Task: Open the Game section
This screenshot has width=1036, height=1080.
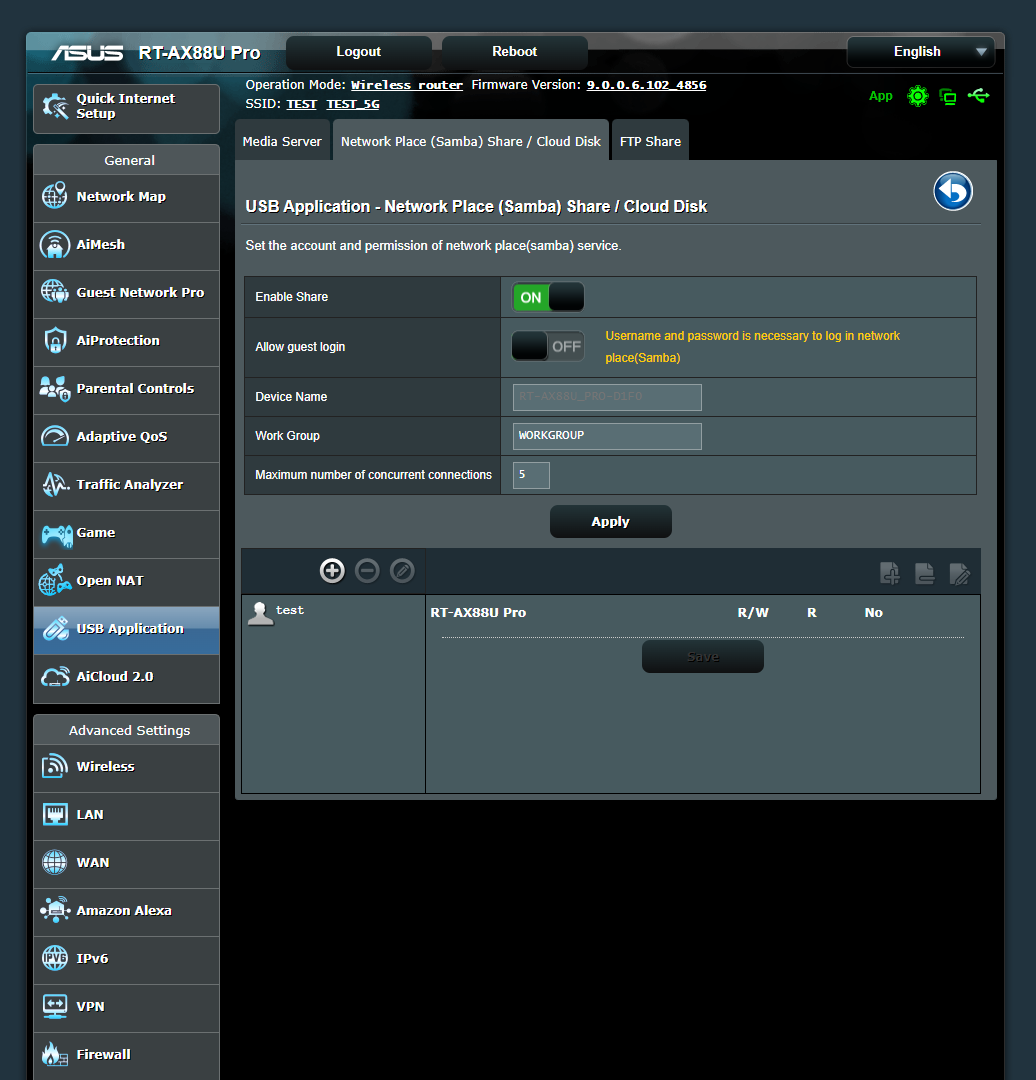Action: pyautogui.click(x=127, y=534)
